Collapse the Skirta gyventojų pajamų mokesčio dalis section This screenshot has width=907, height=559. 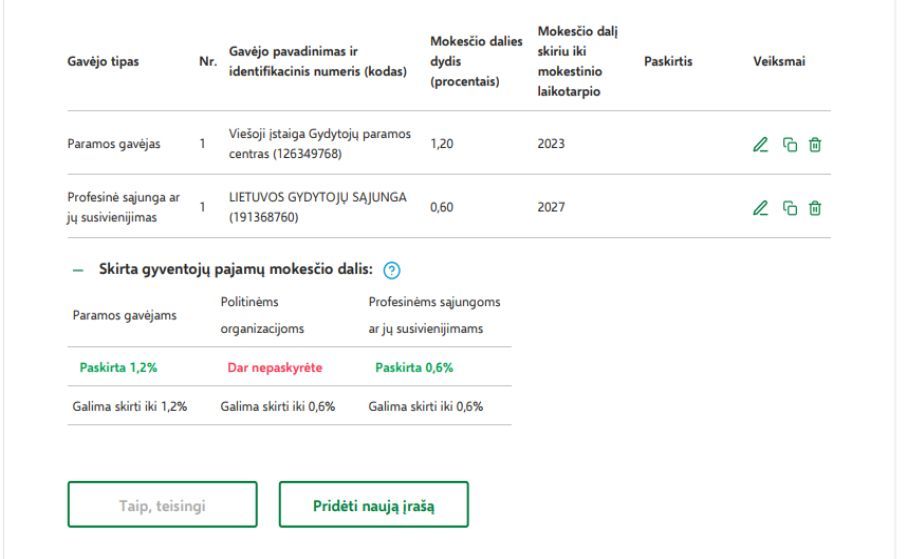(78, 270)
